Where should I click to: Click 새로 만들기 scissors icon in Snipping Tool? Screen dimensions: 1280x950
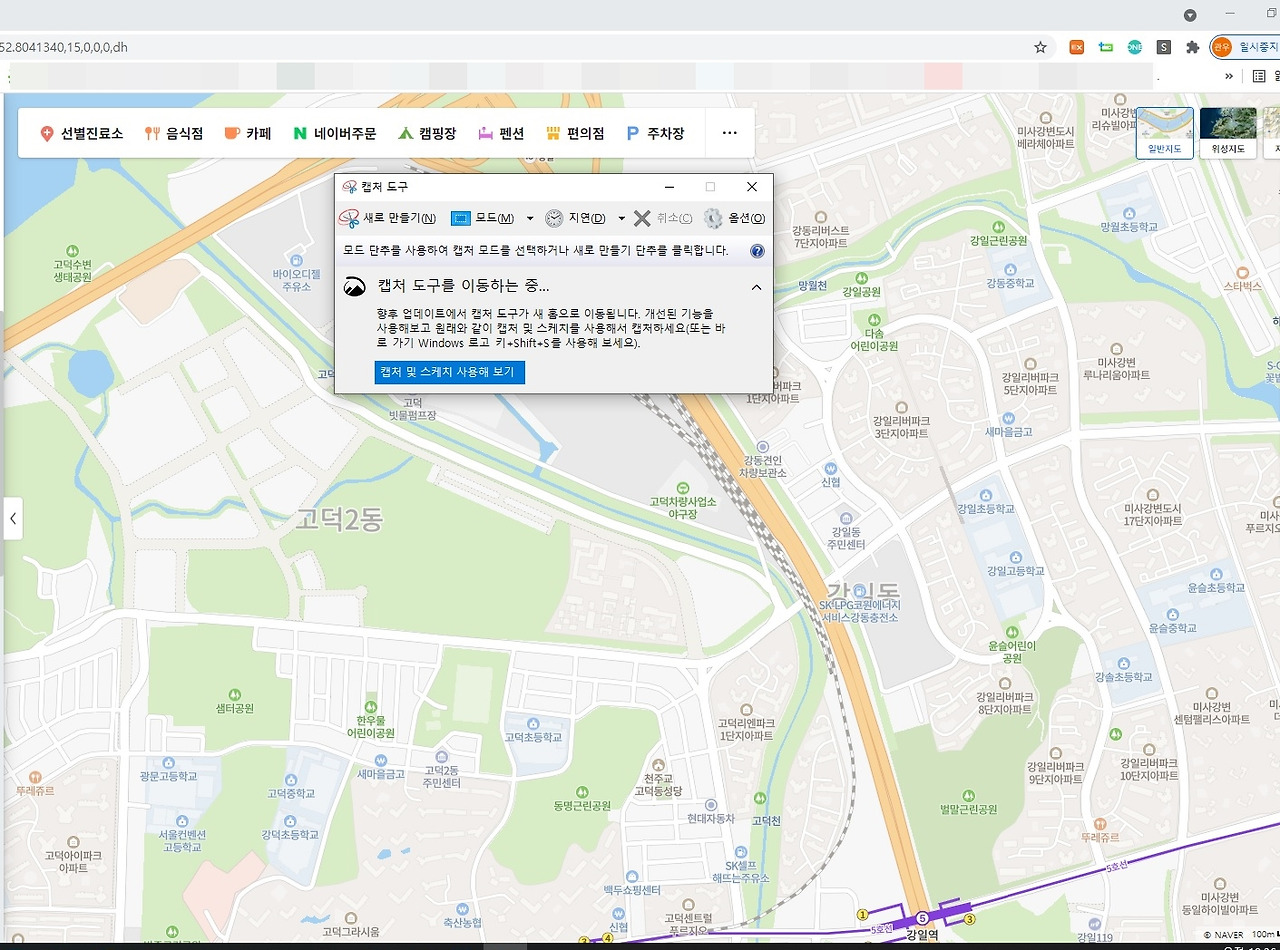349,218
